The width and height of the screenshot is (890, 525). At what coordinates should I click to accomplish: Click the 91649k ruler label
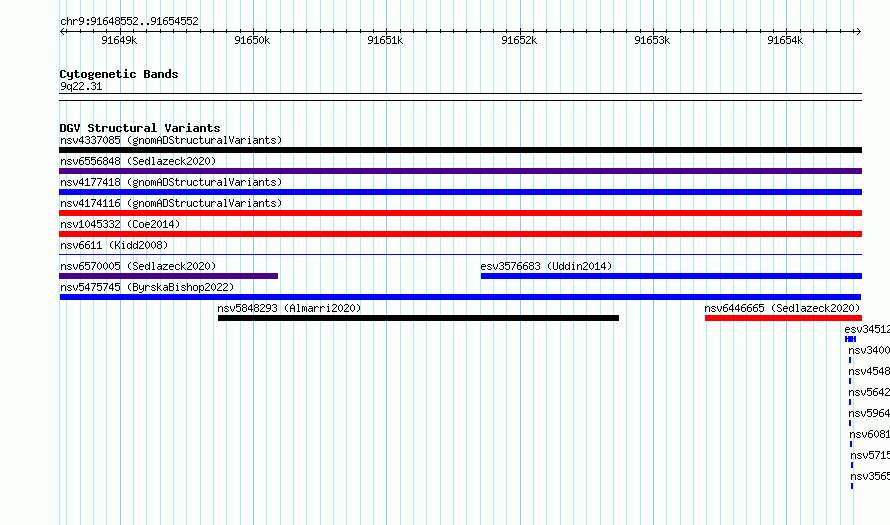(x=119, y=40)
